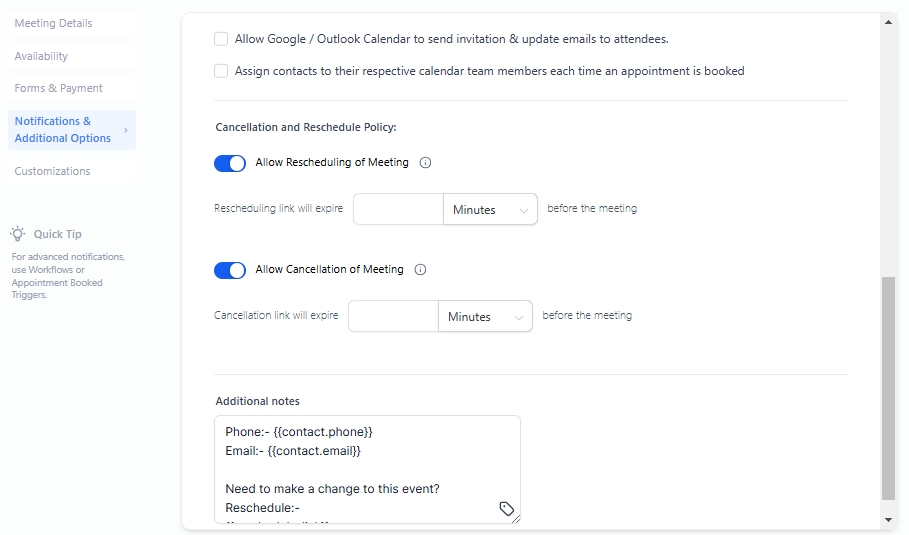Viewport: 909px width, 535px height.
Task: Open Minutes dropdown for rescheduling link expiry
Action: pos(490,210)
